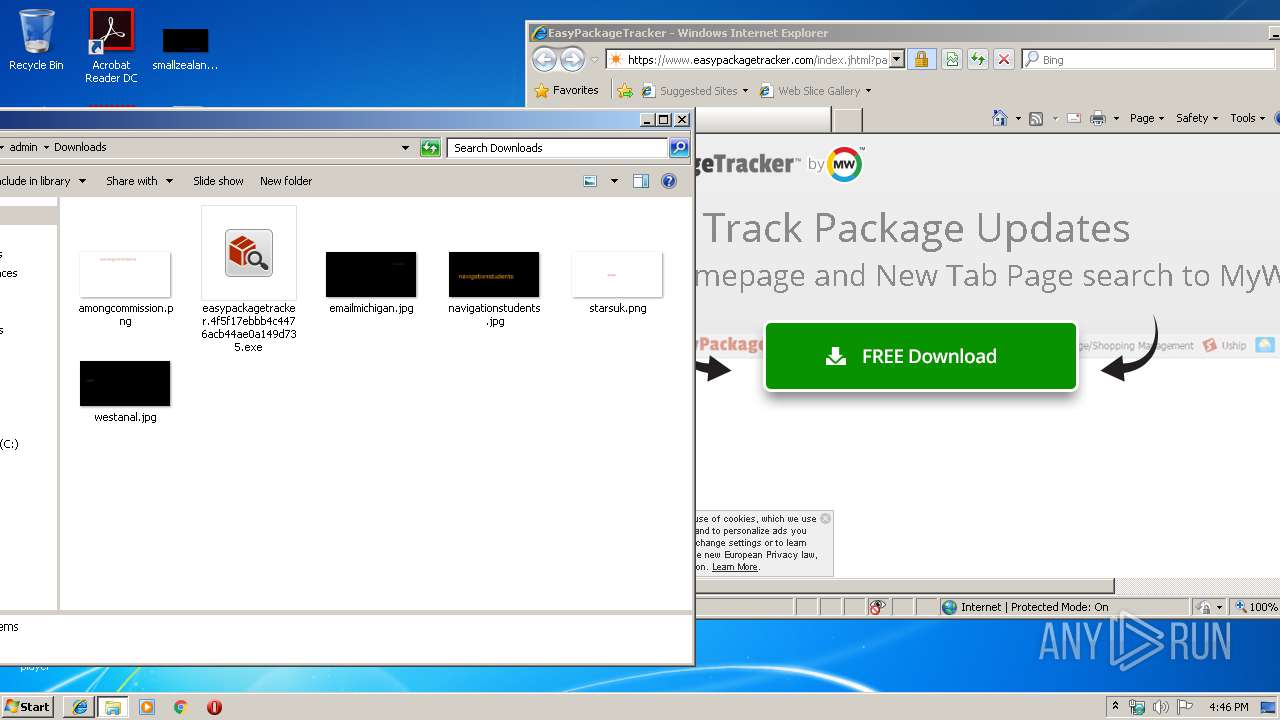Click the Learn More link in cookie notice

pyautogui.click(x=735, y=567)
